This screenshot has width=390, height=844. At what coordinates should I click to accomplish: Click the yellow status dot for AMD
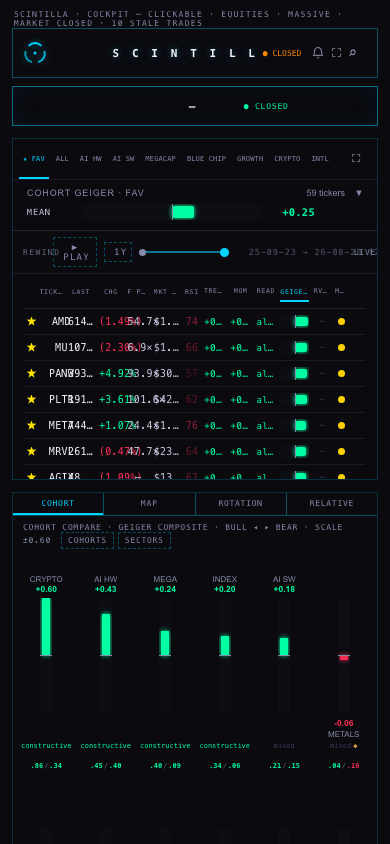tap(341, 321)
